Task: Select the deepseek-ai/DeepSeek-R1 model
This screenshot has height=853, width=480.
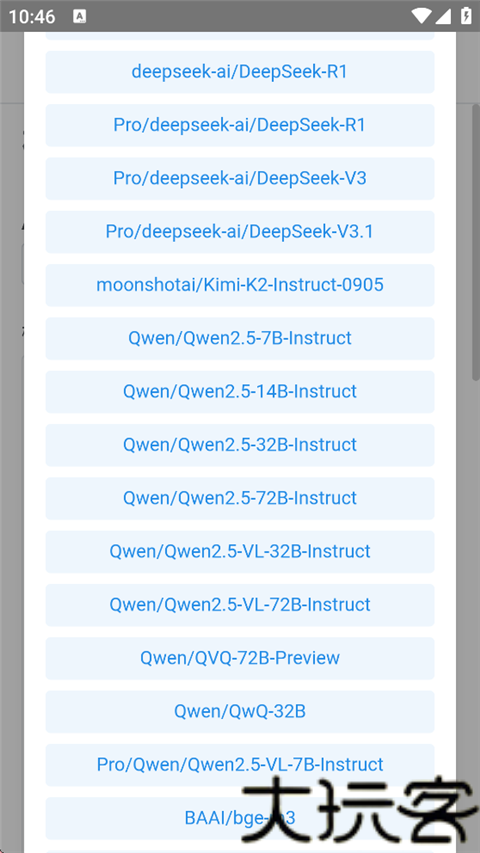Action: point(239,72)
